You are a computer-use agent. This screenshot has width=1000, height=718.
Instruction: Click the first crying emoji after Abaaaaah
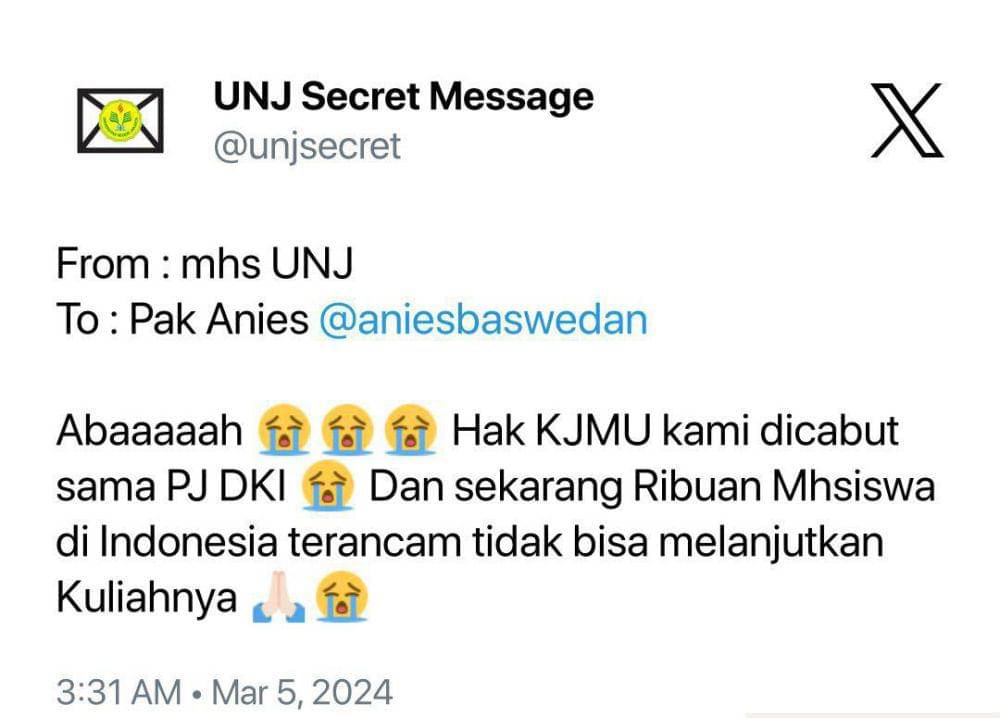tap(283, 429)
